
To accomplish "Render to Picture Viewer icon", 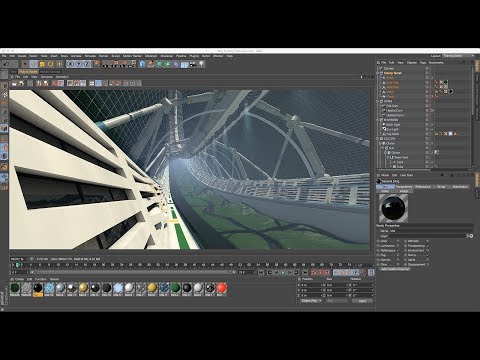I will click(115, 64).
